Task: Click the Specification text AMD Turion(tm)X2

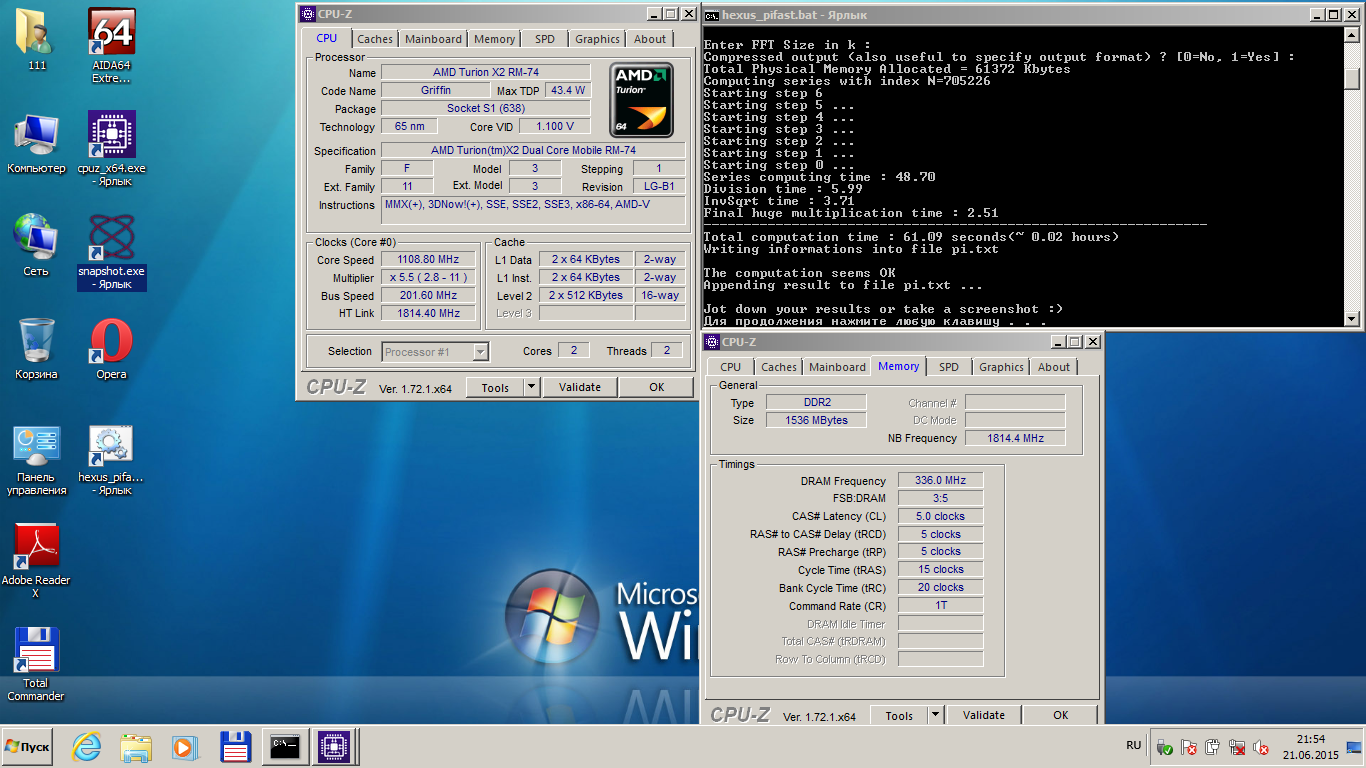Action: pyautogui.click(x=533, y=151)
